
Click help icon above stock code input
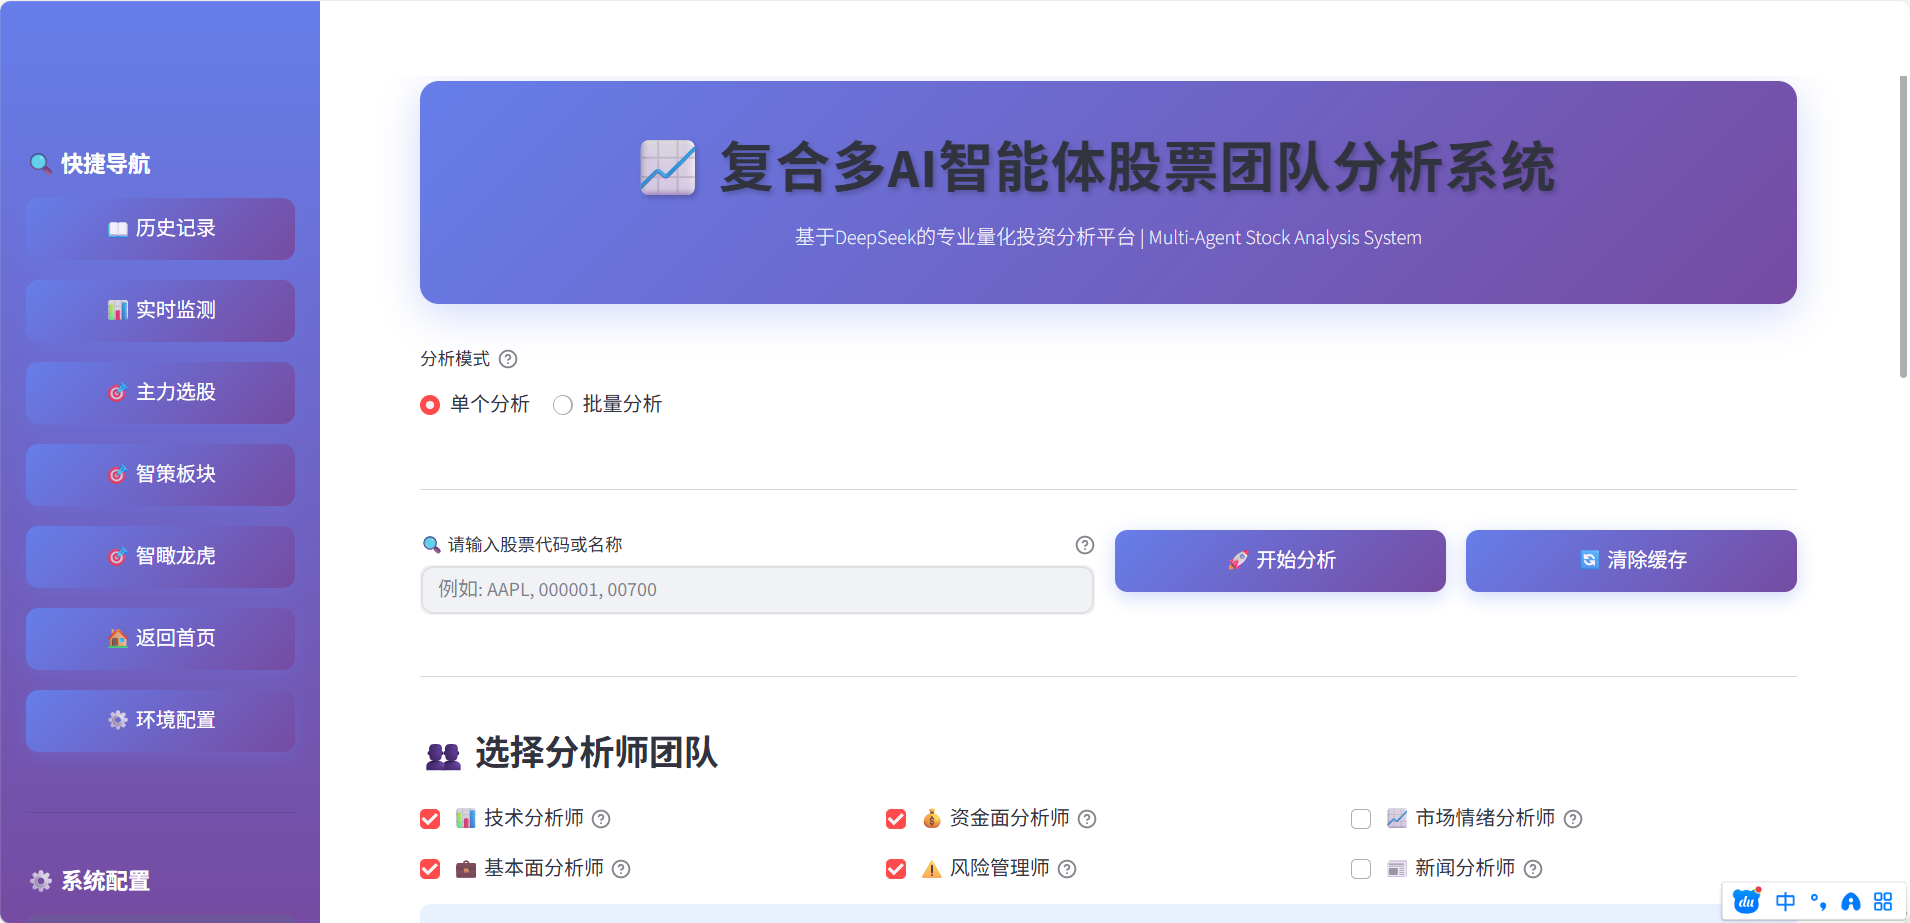(x=1084, y=545)
